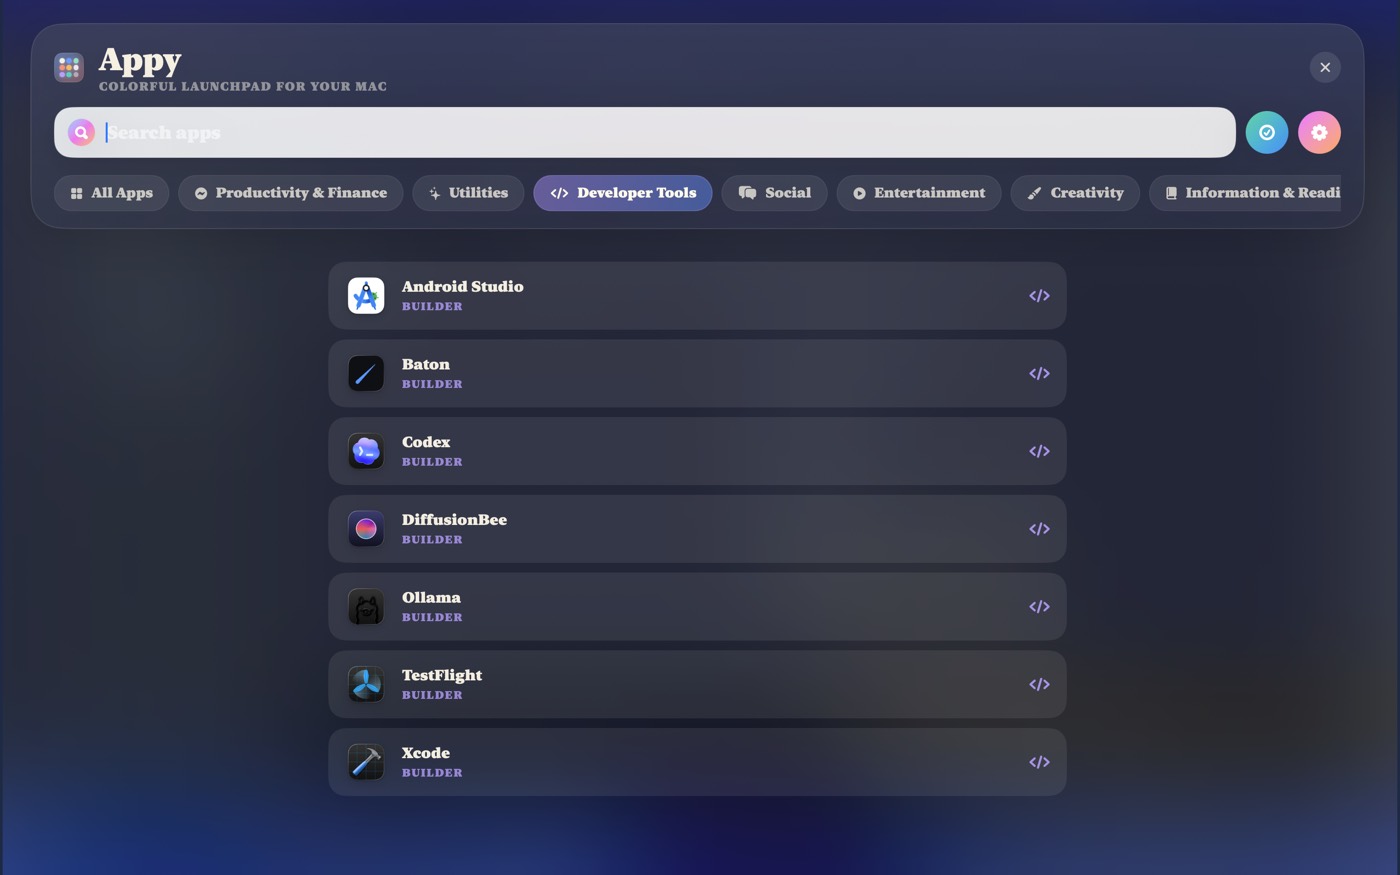Click code tag icon on Ollama row
The width and height of the screenshot is (1400, 875).
(1039, 607)
